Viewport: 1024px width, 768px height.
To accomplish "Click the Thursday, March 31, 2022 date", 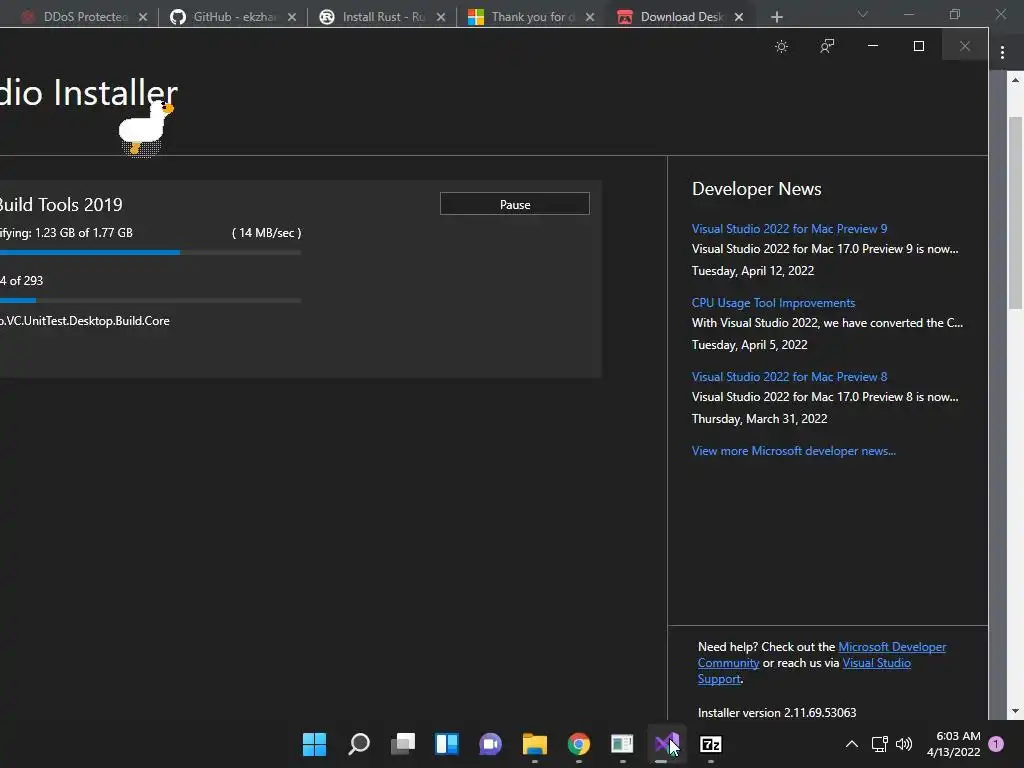I will (759, 419).
